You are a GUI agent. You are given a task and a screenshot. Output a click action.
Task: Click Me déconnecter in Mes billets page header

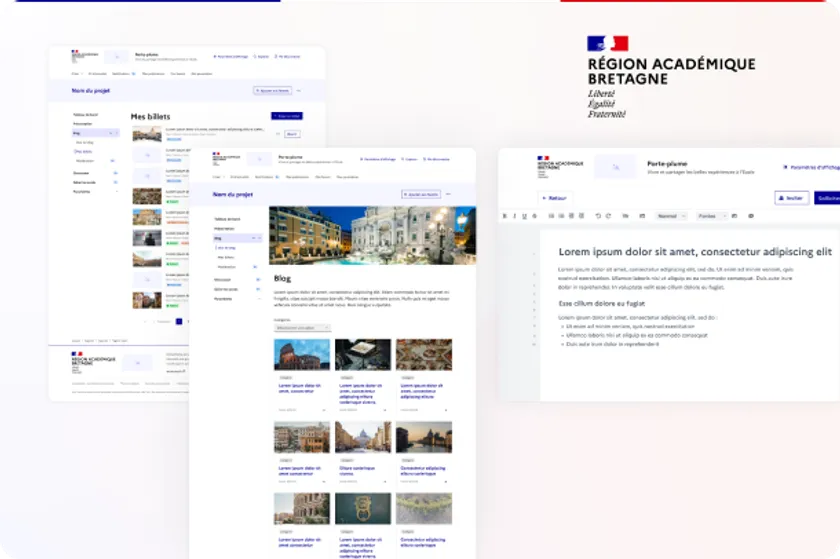click(x=287, y=56)
